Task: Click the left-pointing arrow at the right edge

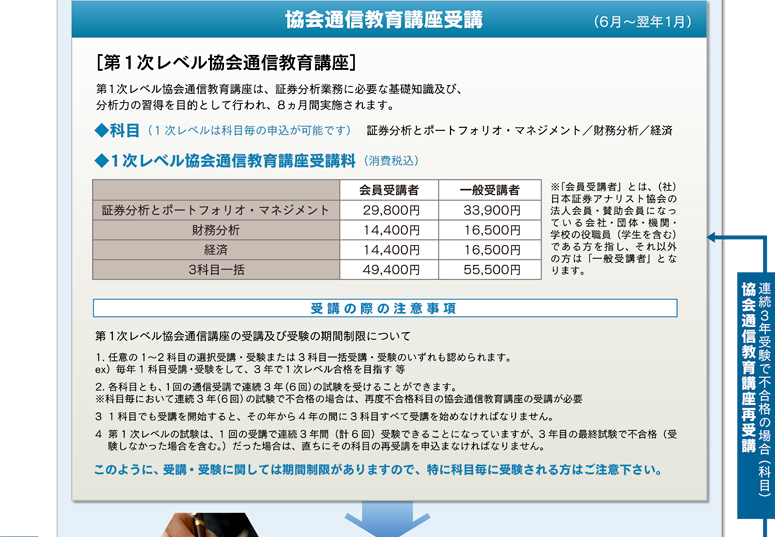Action: 714,238
